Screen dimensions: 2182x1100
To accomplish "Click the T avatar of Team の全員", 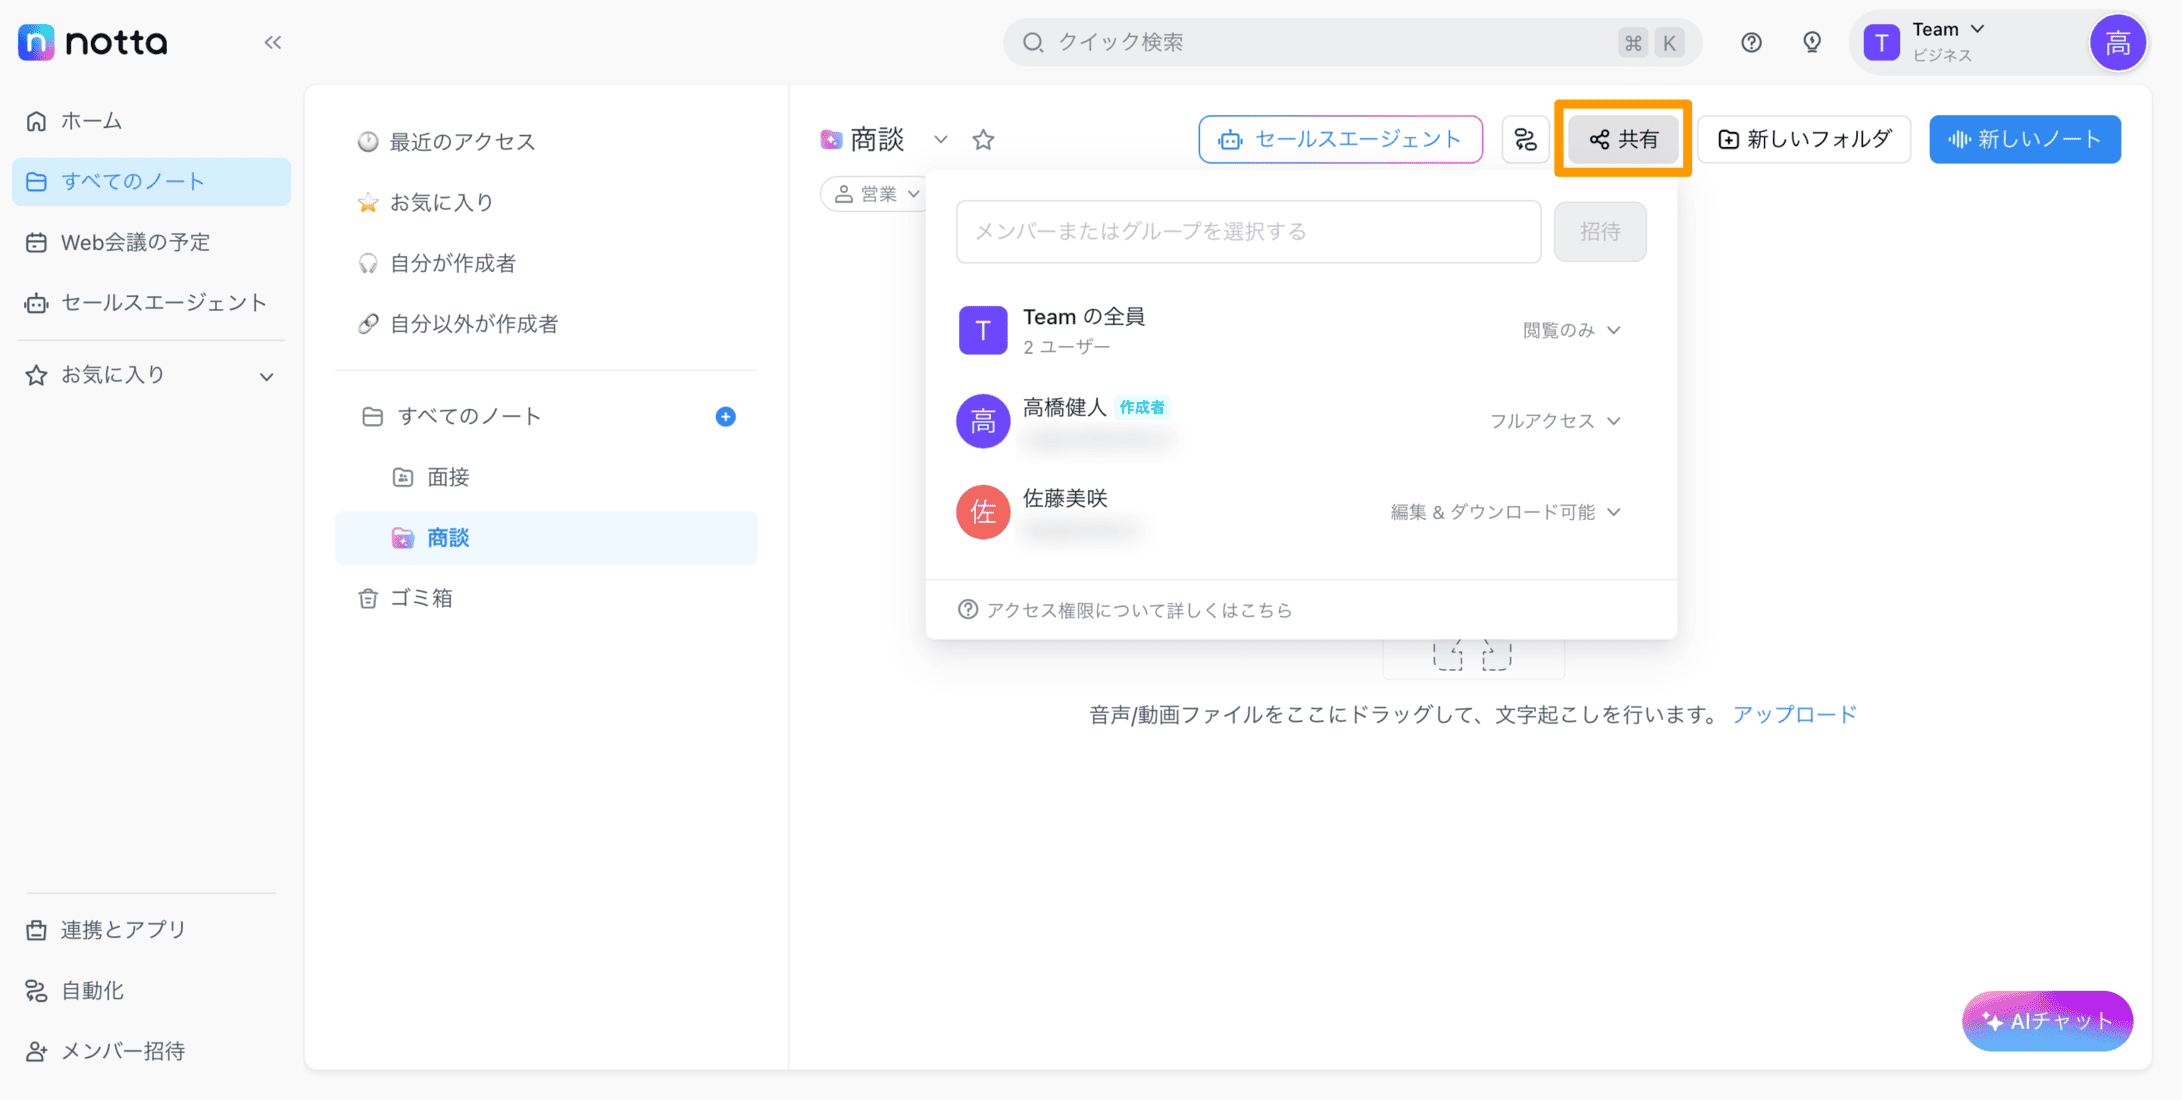I will tap(983, 330).
